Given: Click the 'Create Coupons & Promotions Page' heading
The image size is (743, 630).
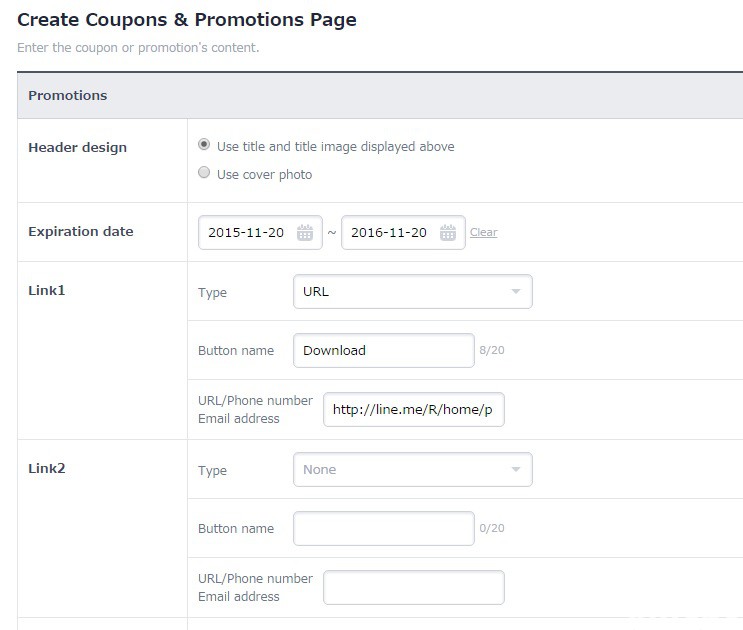Looking at the screenshot, I should [187, 20].
